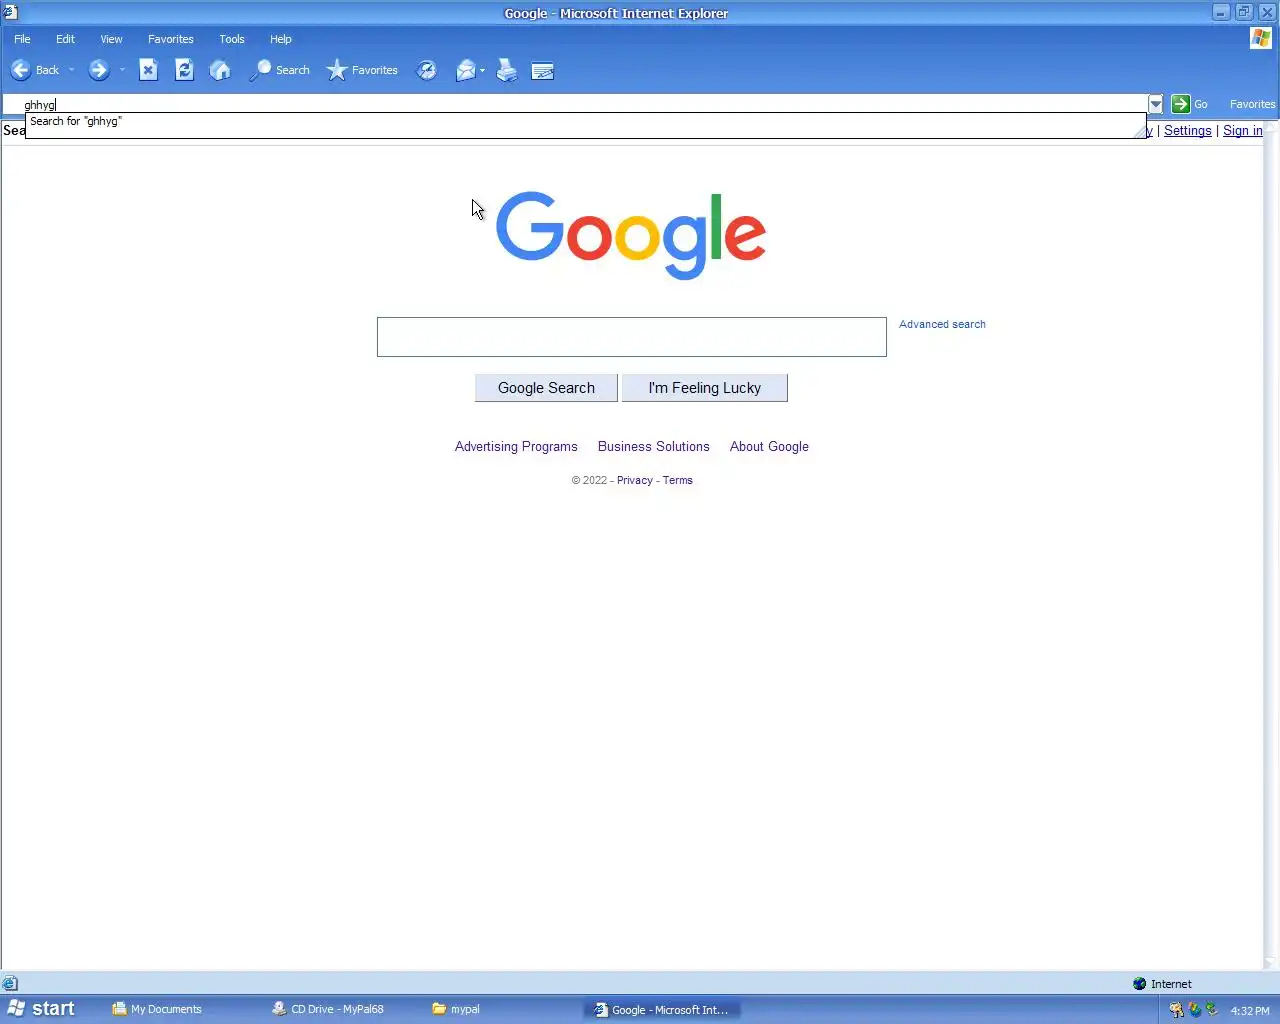Open the View menu
This screenshot has height=1024, width=1280.
111,39
